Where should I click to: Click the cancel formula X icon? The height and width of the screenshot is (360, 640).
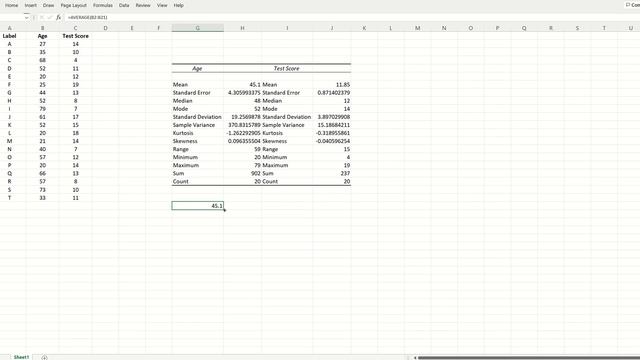coord(42,18)
